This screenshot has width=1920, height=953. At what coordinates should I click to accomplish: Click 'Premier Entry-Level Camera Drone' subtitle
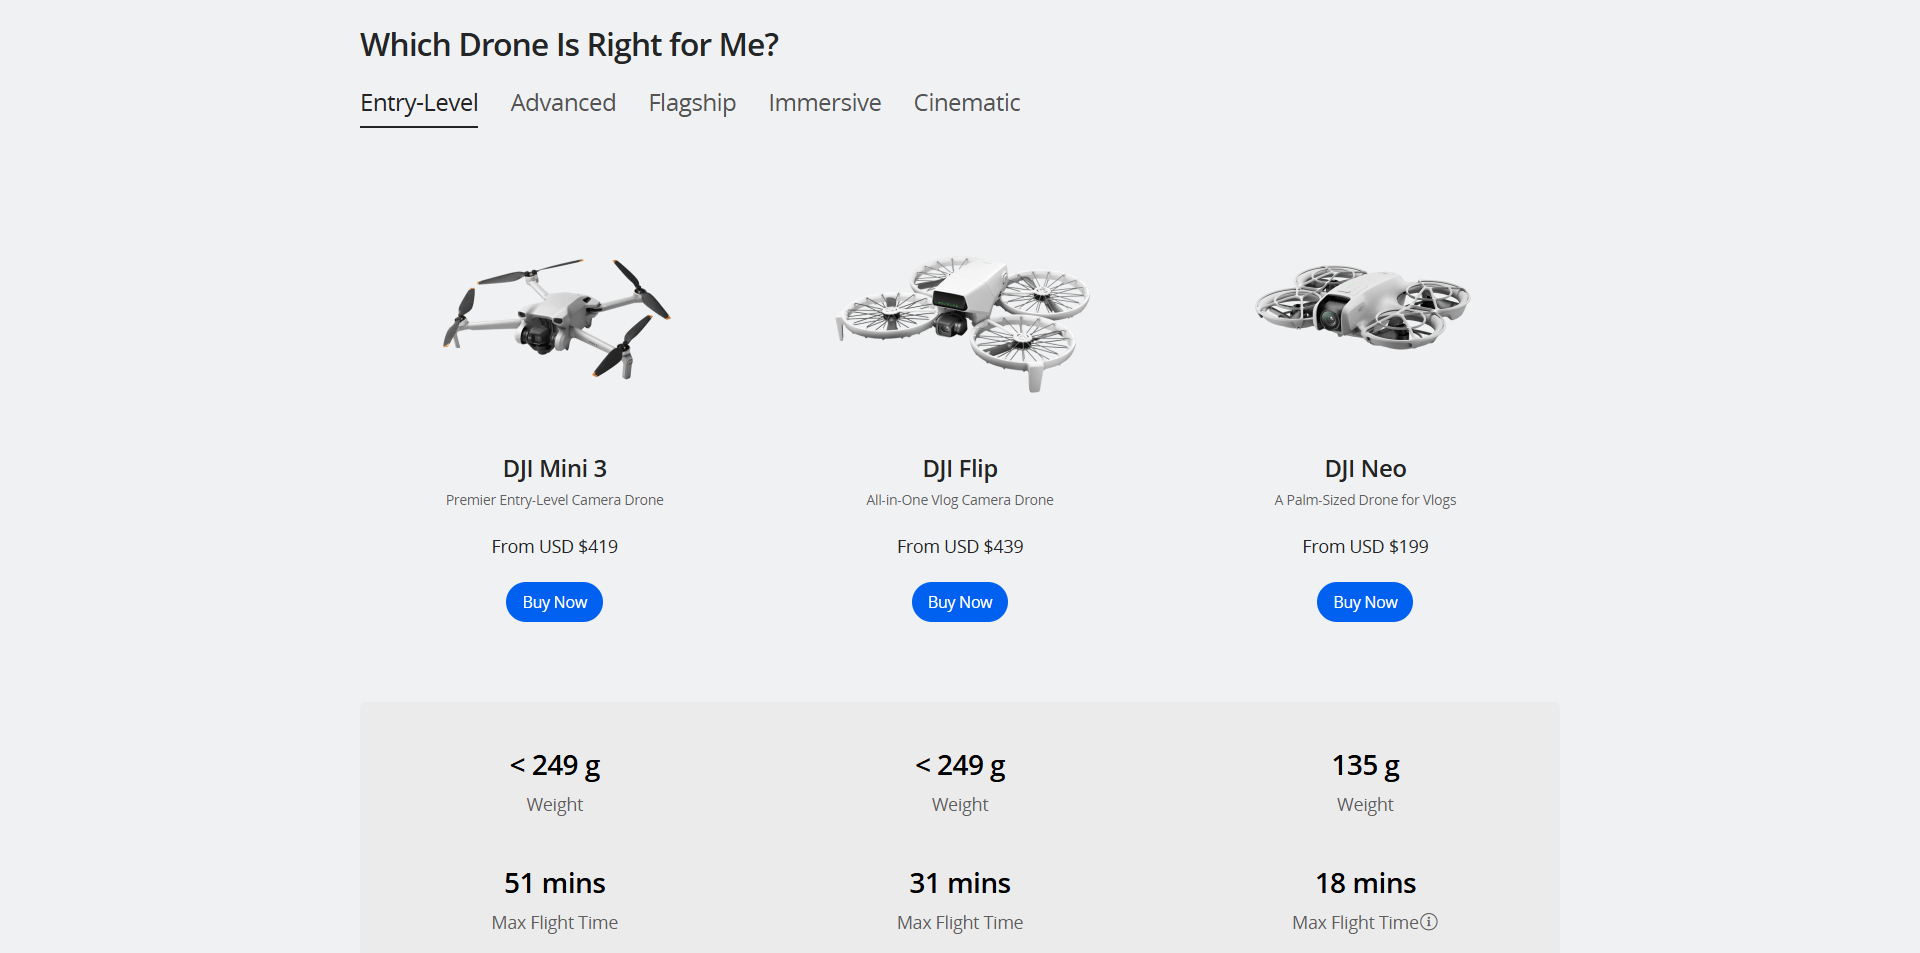(x=554, y=500)
